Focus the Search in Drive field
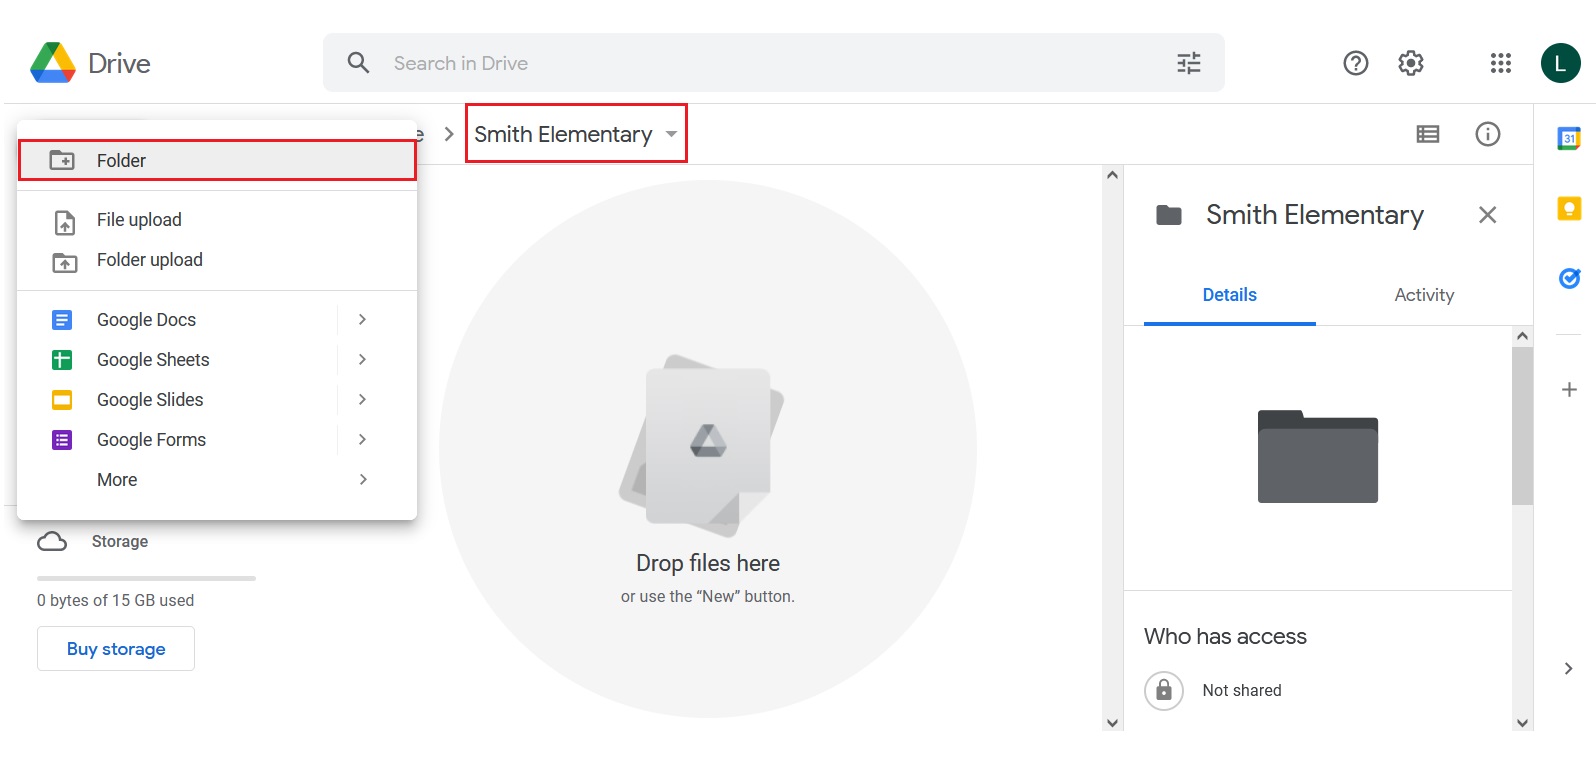 (x=773, y=63)
